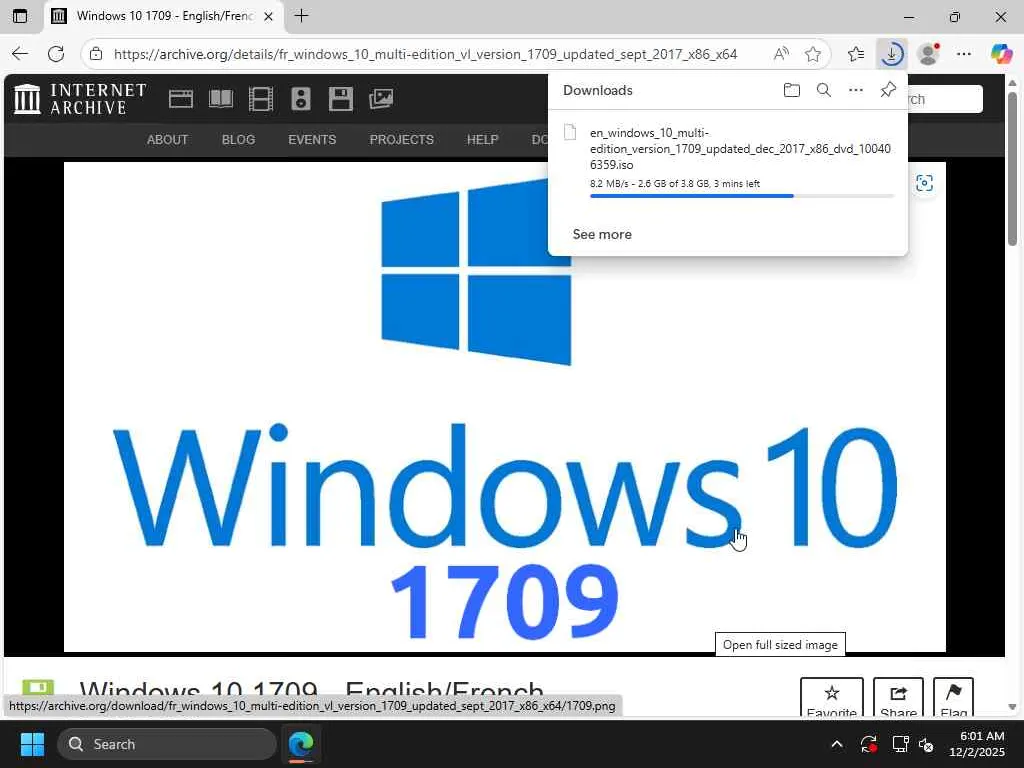Viewport: 1024px width, 768px height.
Task: Click the taskbar Search box
Action: click(167, 744)
